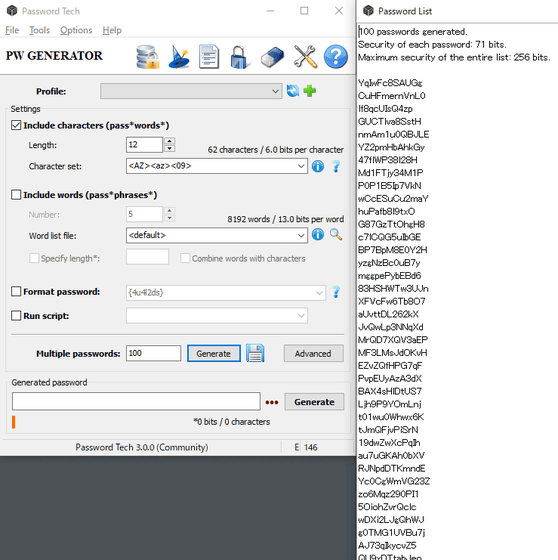Minimize the Password Tech window
This screenshot has width=558, height=560.
coord(270,11)
